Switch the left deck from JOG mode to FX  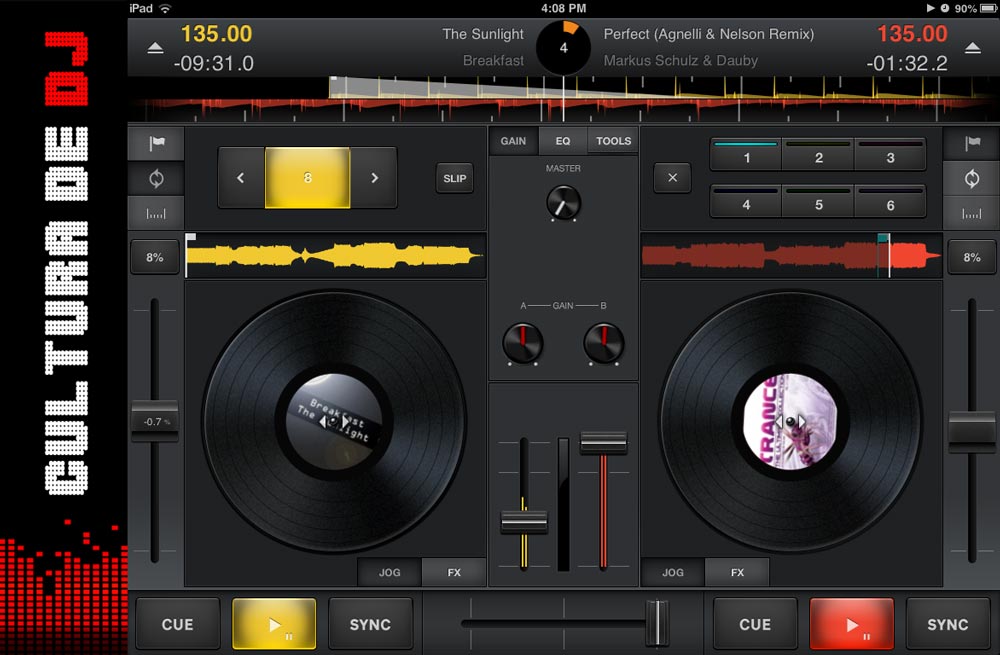click(454, 572)
